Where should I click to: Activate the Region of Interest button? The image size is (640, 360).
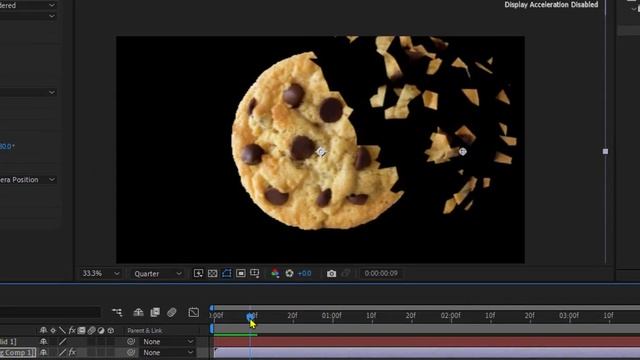pyautogui.click(x=241, y=273)
